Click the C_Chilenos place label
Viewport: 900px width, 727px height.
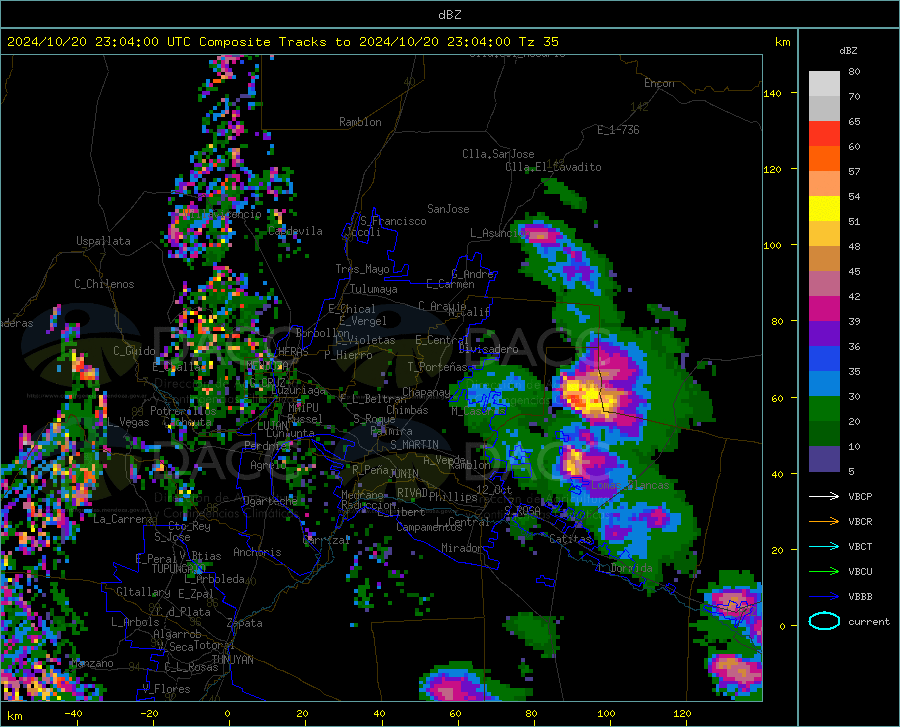tap(104, 284)
